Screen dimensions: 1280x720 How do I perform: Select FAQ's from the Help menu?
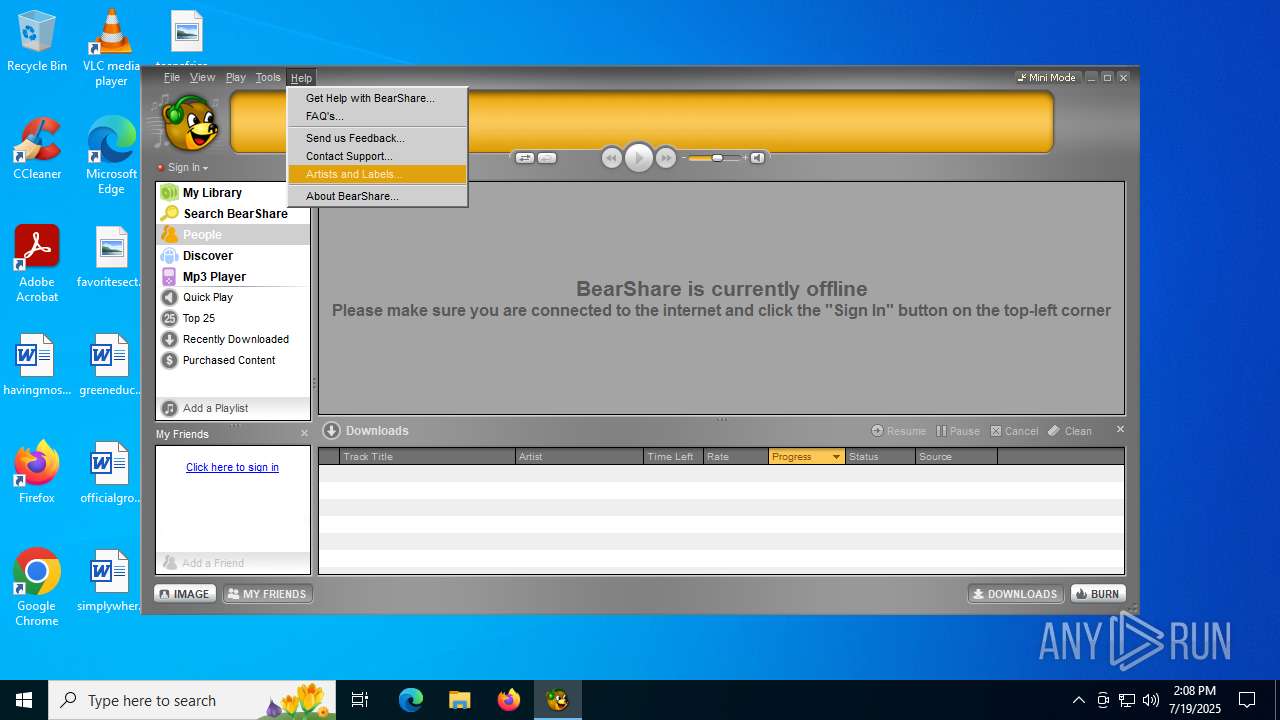378,116
